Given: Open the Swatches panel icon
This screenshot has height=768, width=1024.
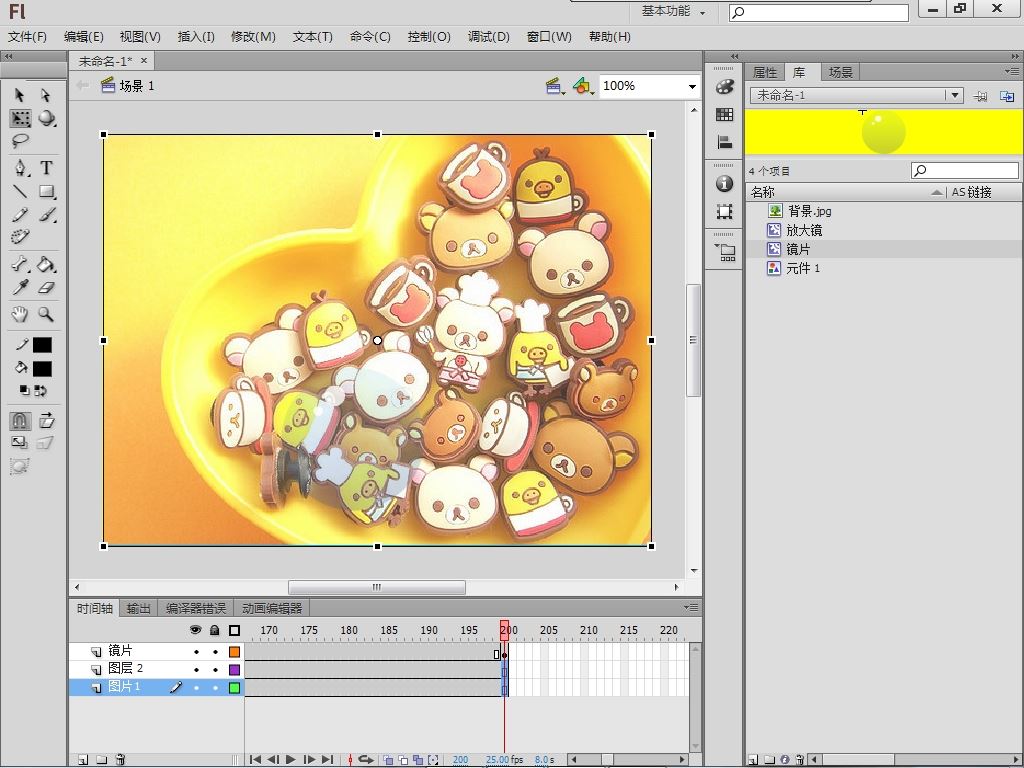Looking at the screenshot, I should point(724,114).
